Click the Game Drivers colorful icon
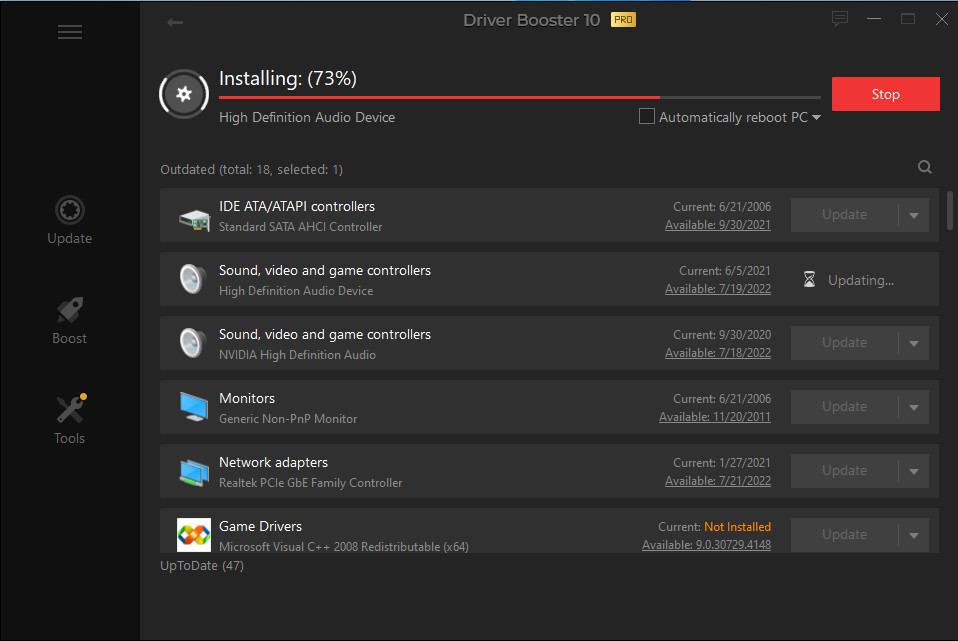This screenshot has height=641, width=958. 194,535
